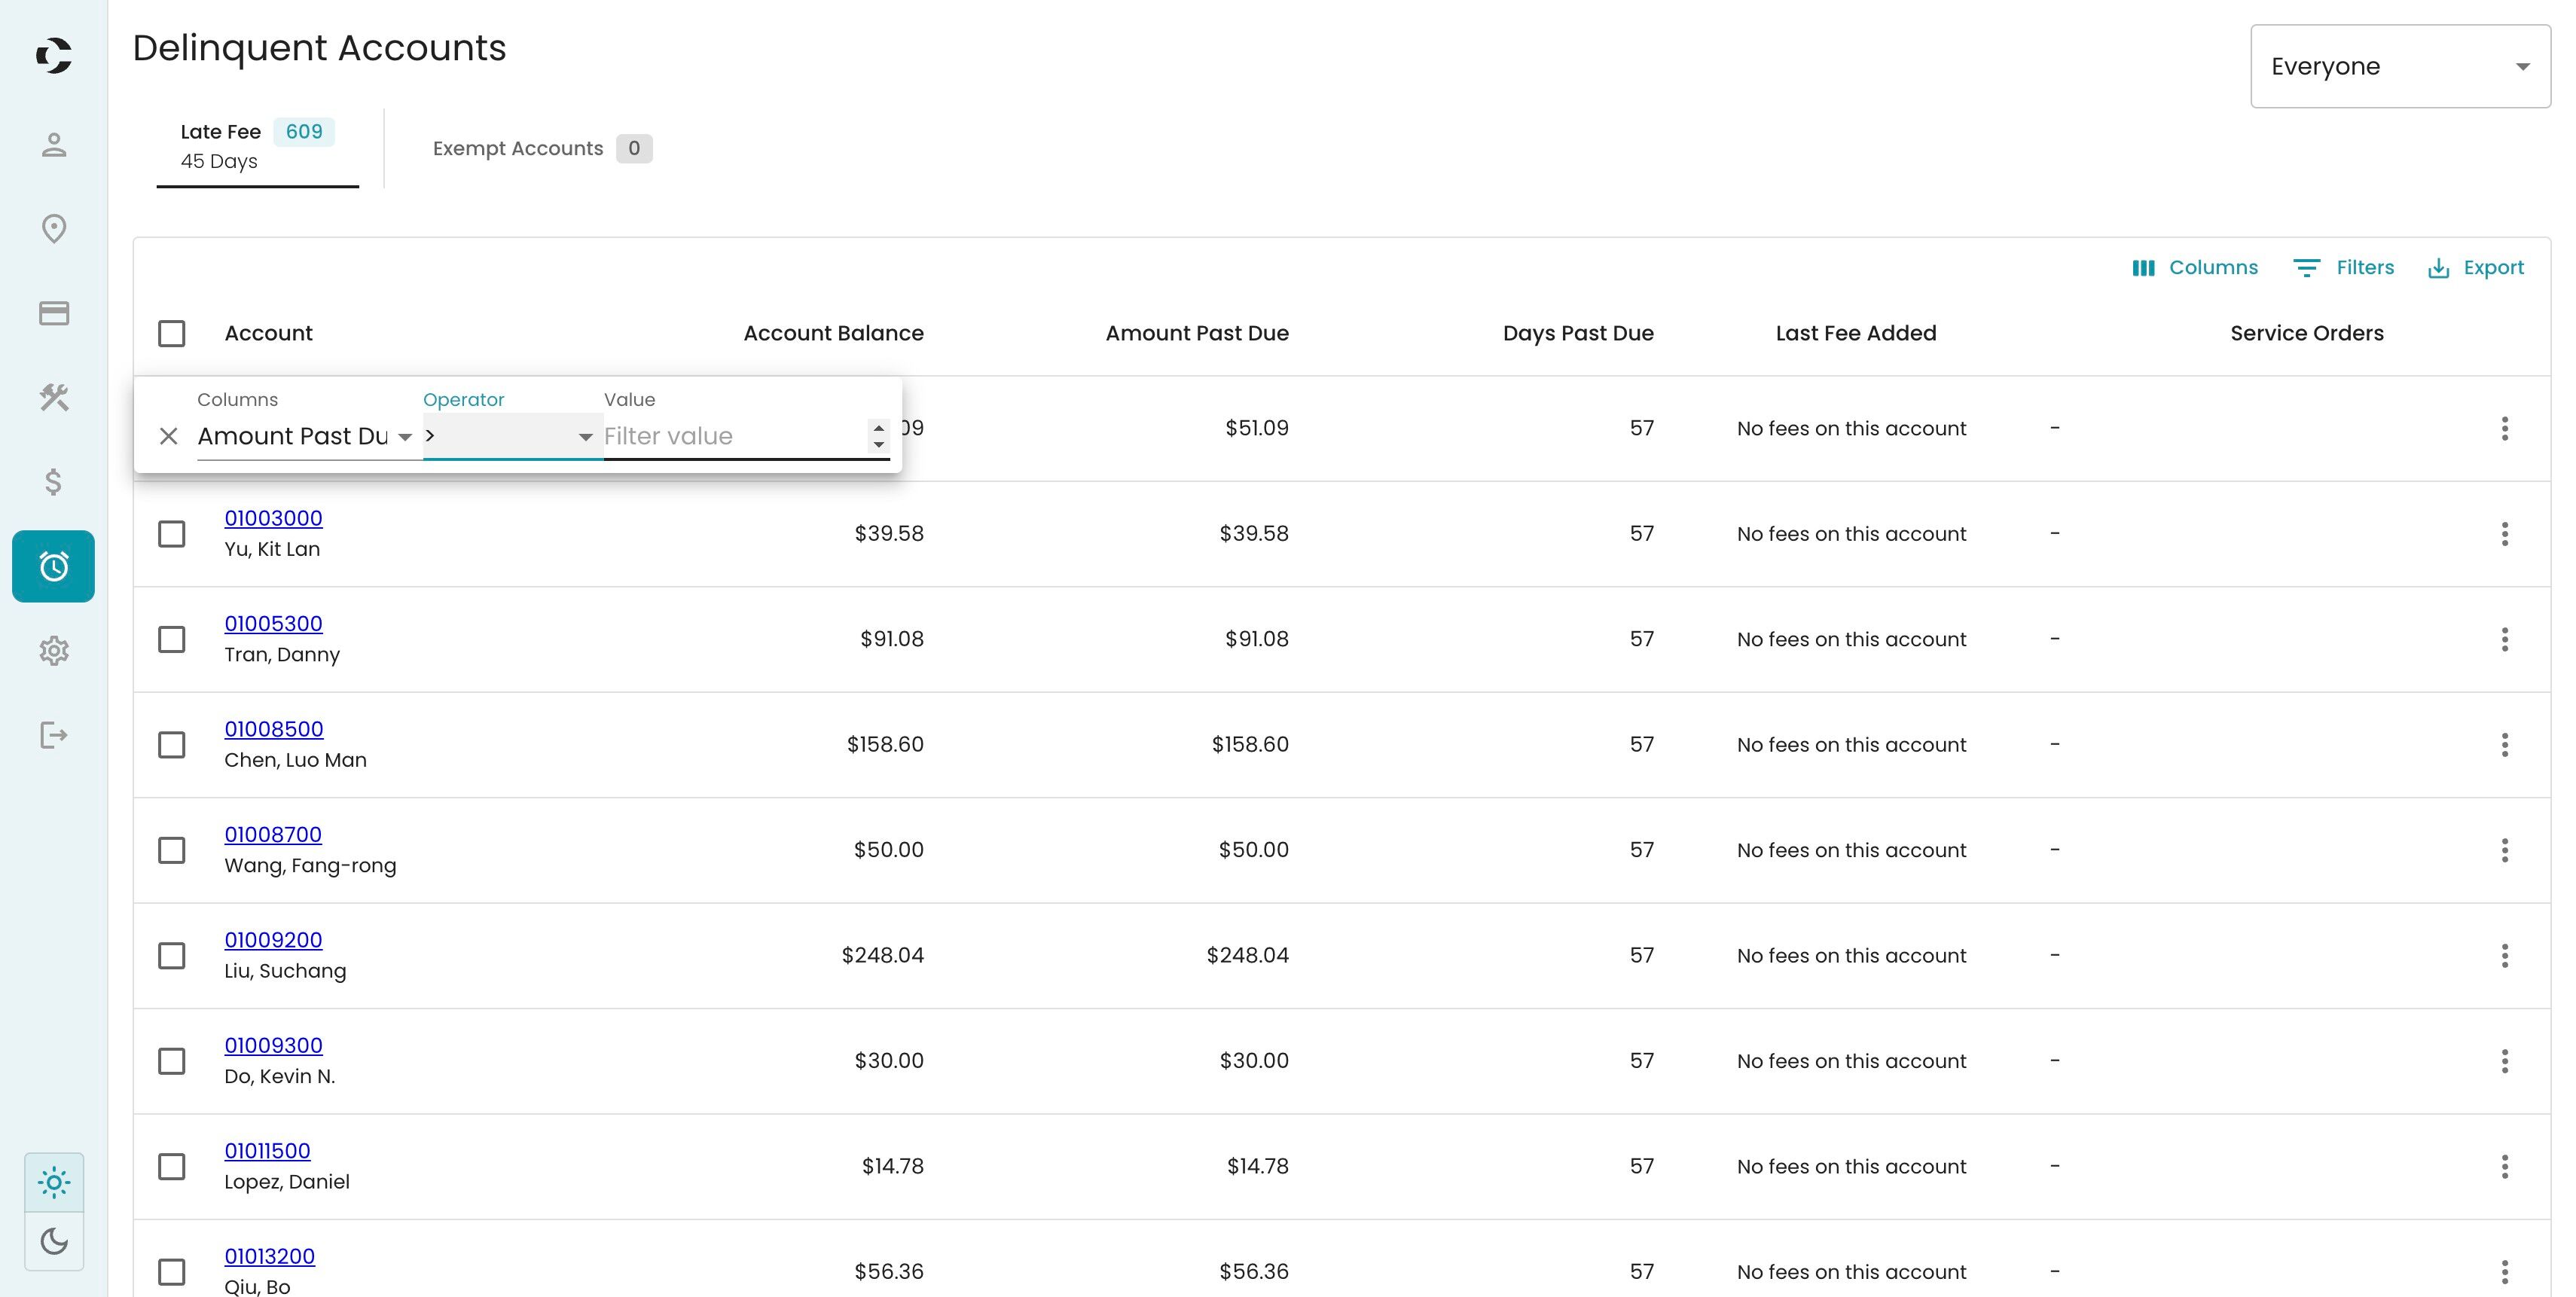
Task: Select the checkbox for Yu, Kit Lan
Action: pos(172,534)
